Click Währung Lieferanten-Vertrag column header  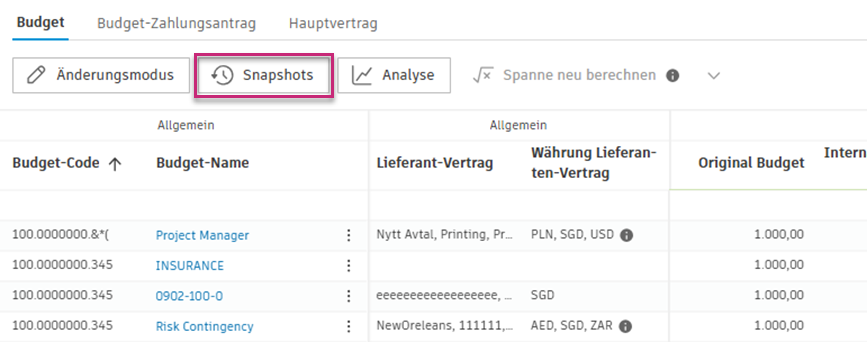point(593,163)
